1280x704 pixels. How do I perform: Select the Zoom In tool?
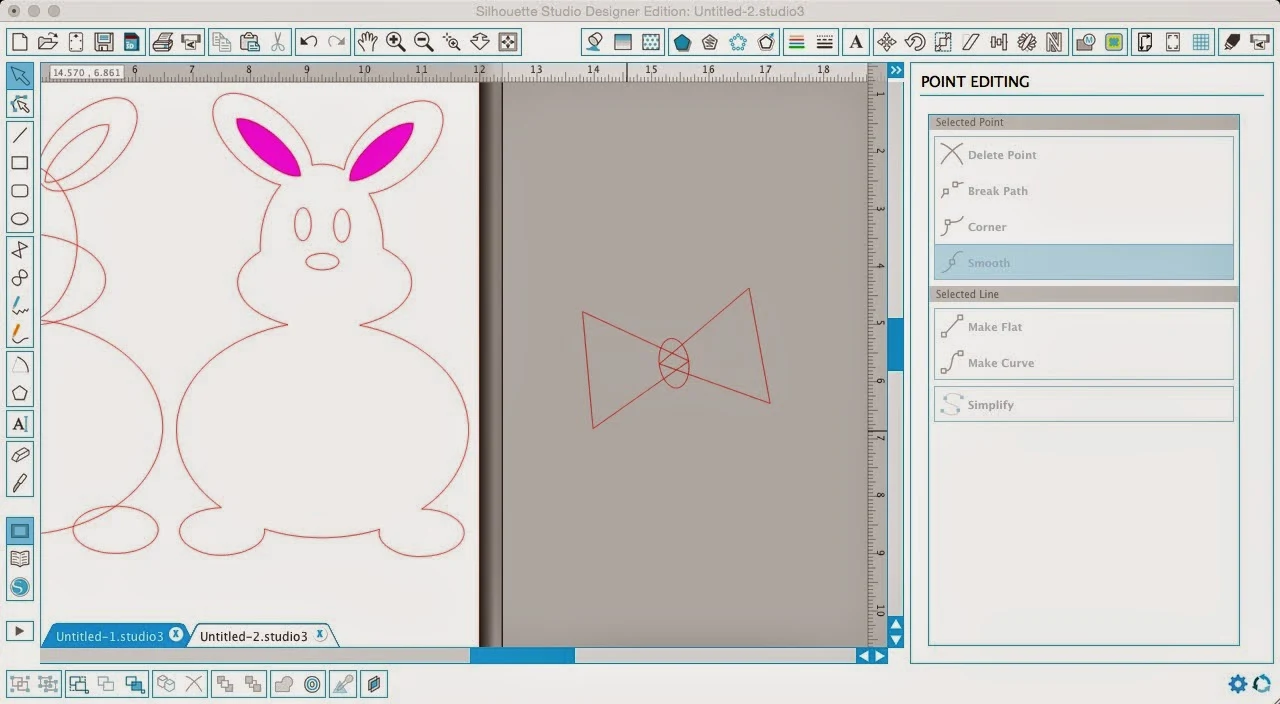click(x=395, y=41)
